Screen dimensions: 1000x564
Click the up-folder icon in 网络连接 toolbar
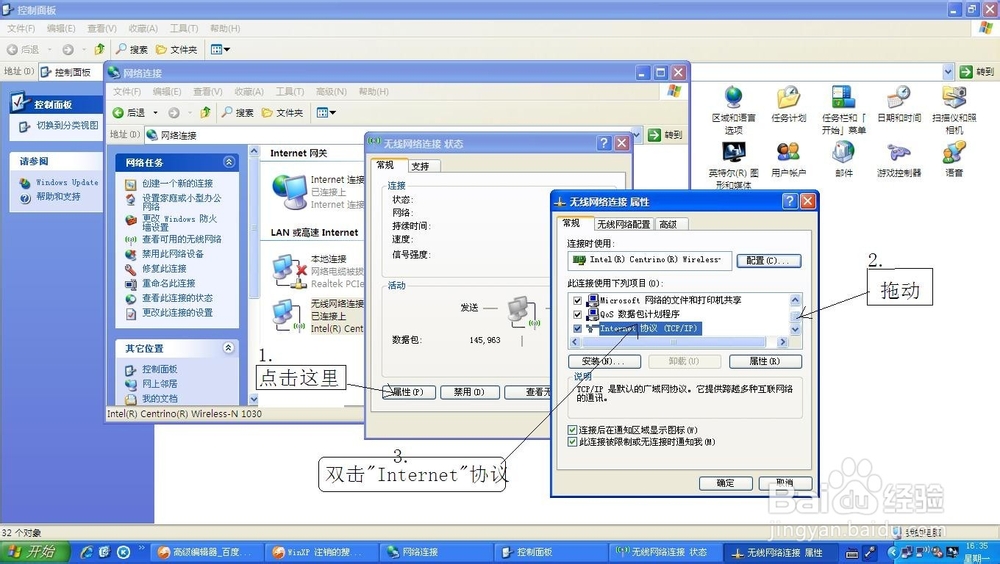[205, 113]
